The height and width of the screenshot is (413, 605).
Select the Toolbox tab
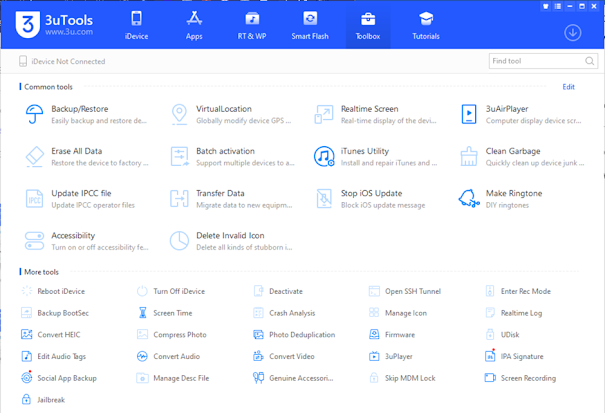[x=368, y=25]
